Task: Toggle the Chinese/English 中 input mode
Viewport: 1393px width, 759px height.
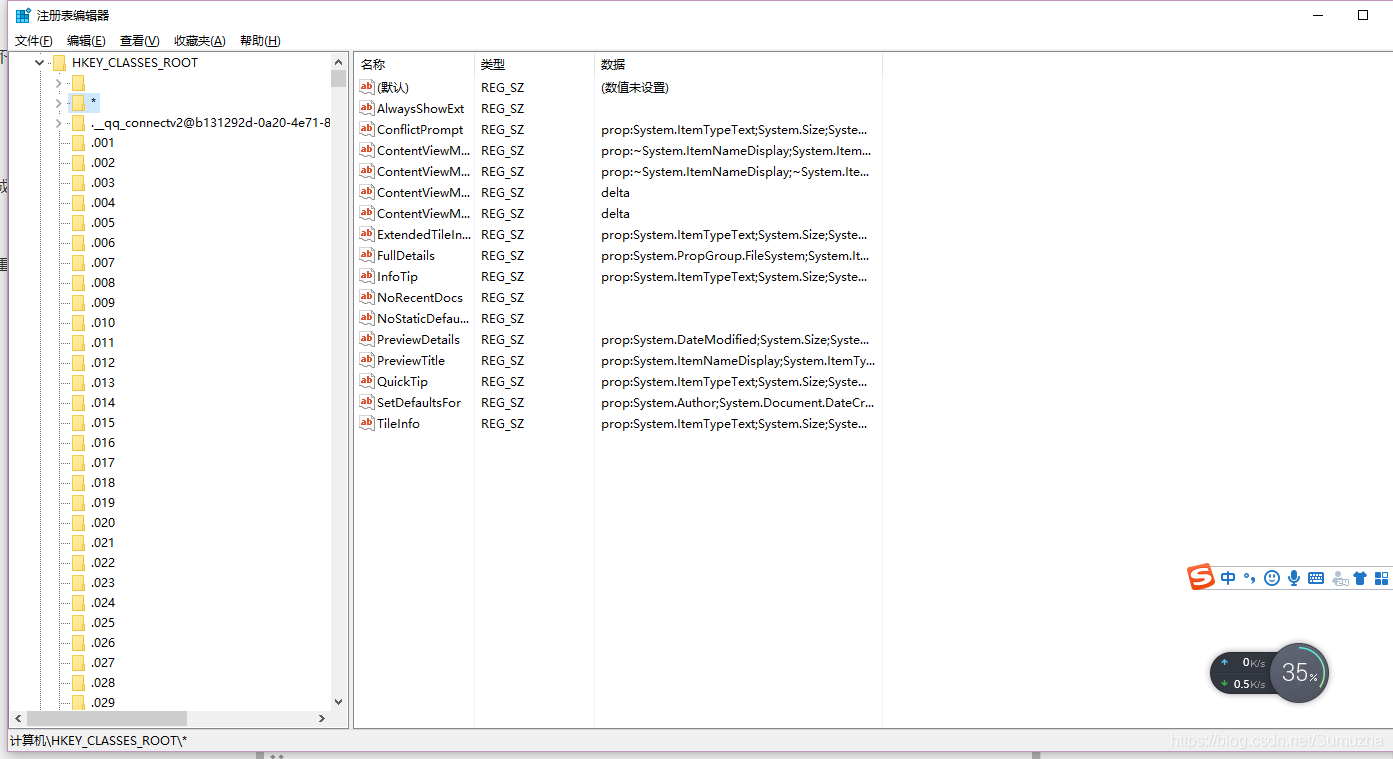Action: (1228, 578)
